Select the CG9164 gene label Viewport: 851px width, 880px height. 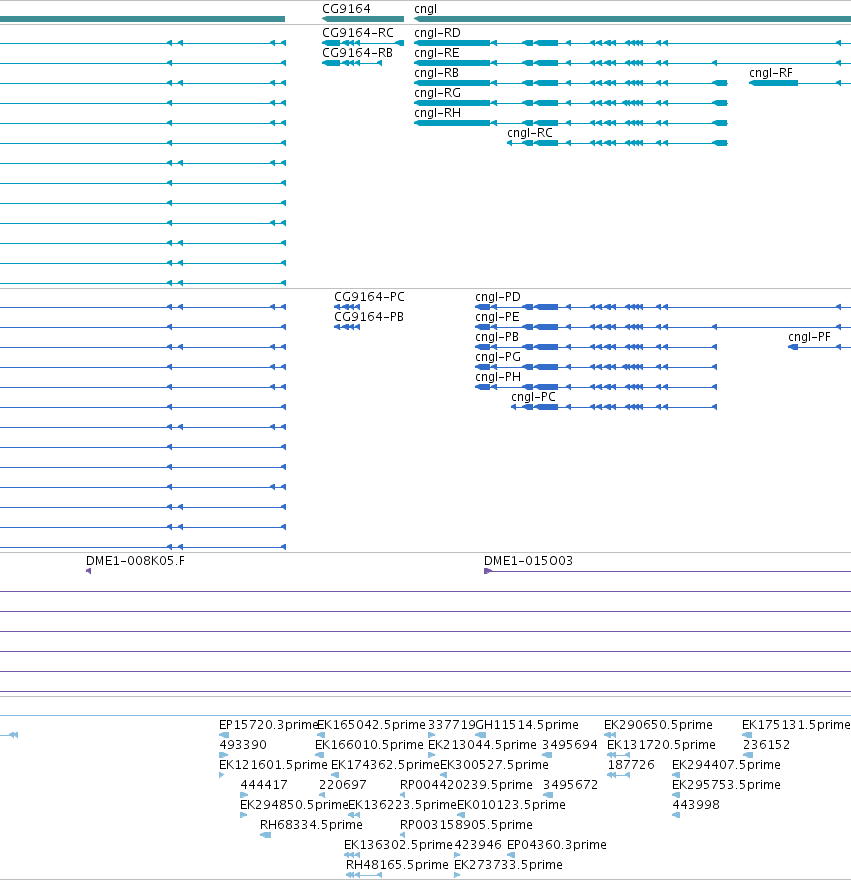(x=346, y=9)
